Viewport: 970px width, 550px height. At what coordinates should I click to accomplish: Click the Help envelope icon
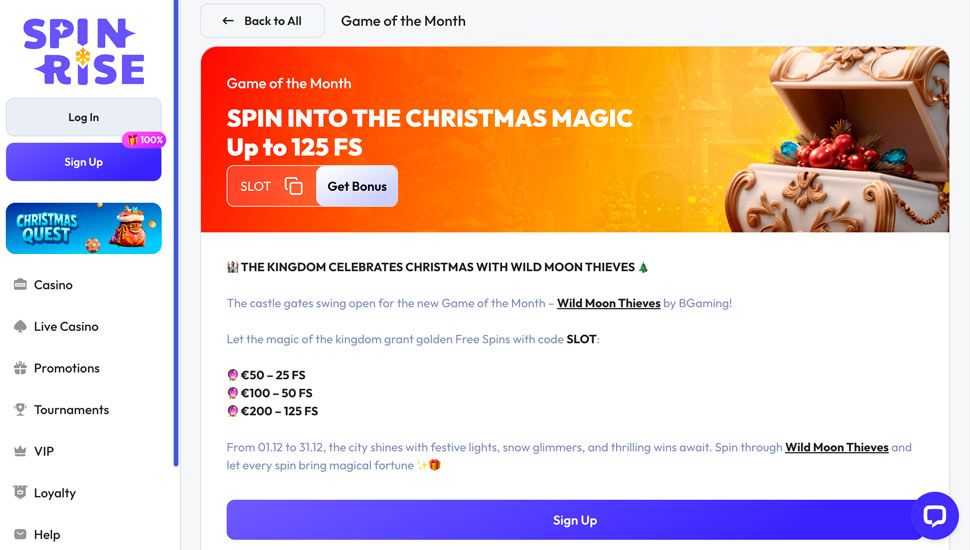tap(20, 535)
